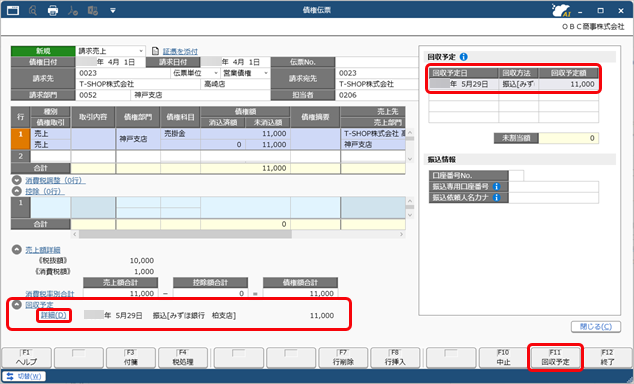Click the F12 終了 function key
This screenshot has width=634, height=384.
tap(607, 358)
